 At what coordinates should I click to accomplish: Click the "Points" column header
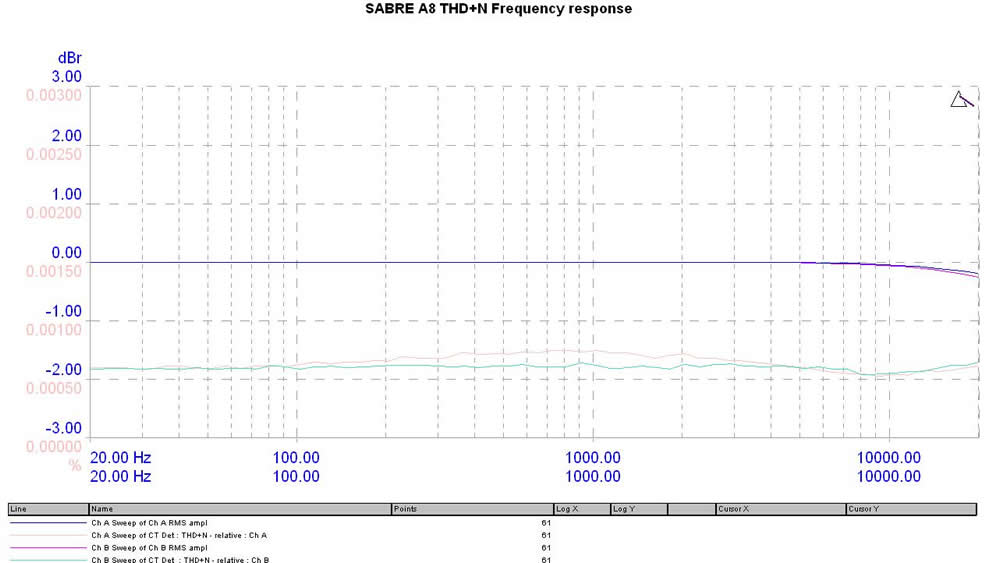472,509
